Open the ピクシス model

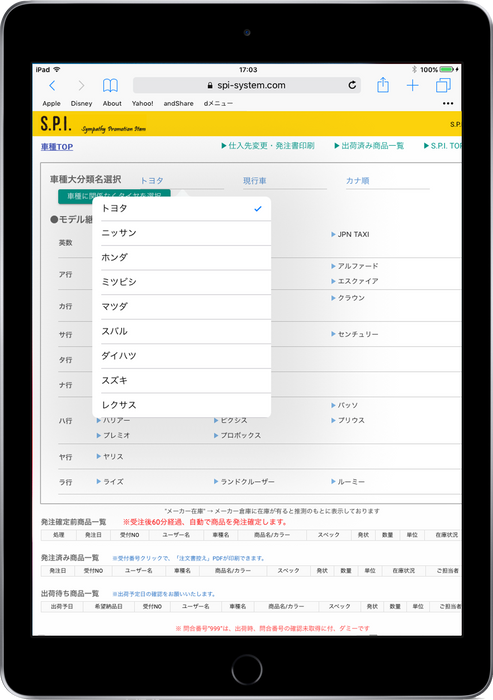(x=230, y=421)
